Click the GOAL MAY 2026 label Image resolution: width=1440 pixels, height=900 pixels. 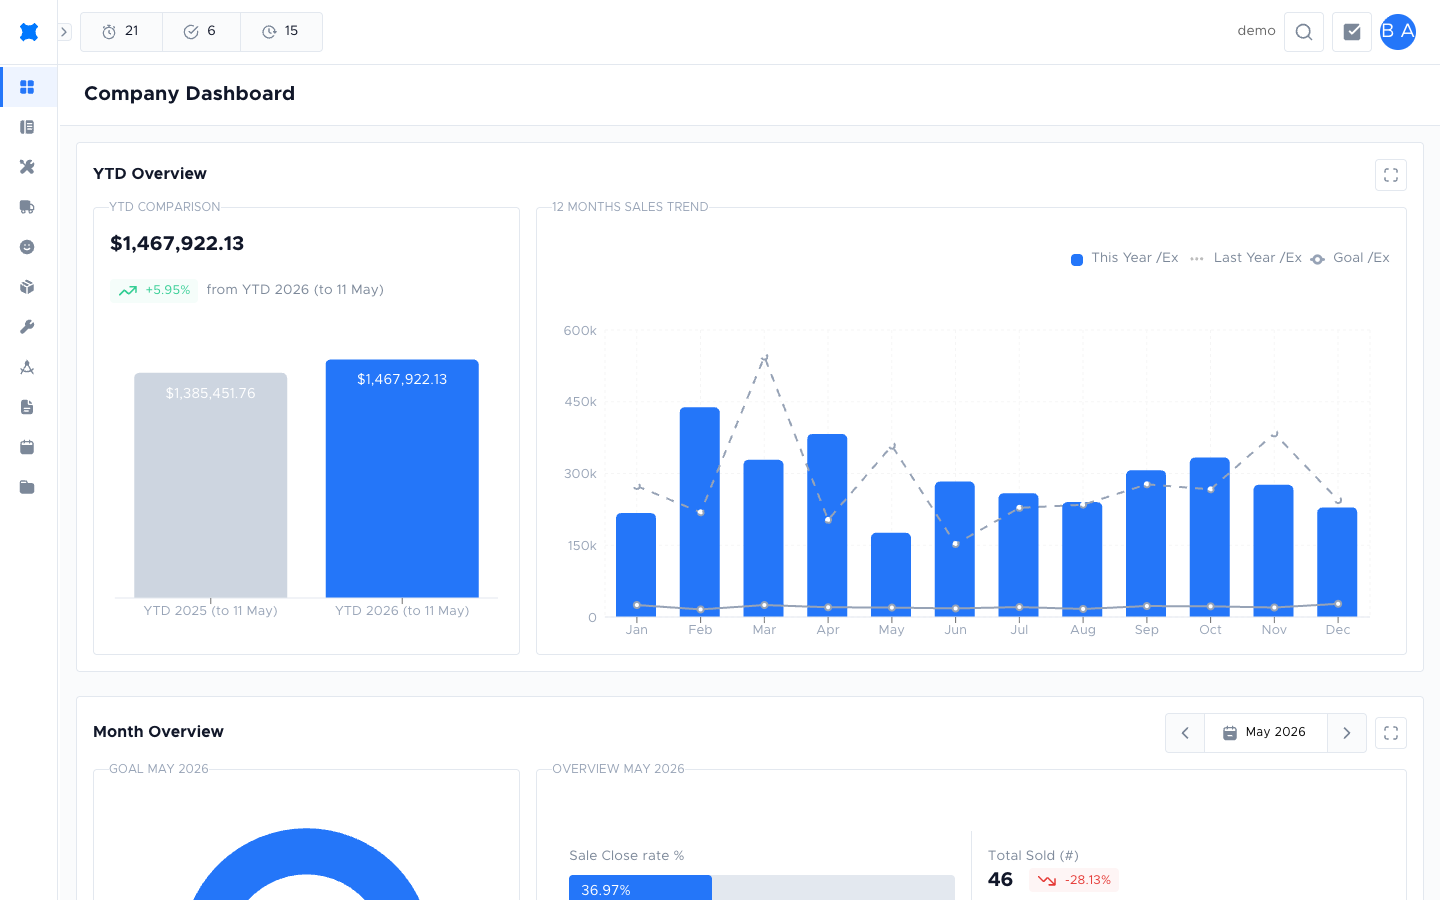(x=159, y=769)
